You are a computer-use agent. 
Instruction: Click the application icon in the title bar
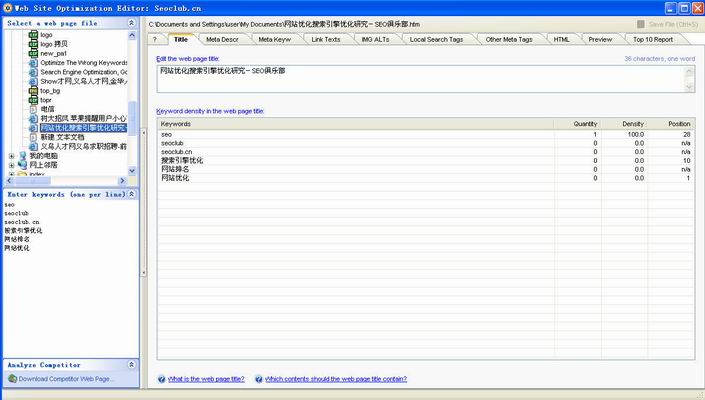tap(8, 8)
